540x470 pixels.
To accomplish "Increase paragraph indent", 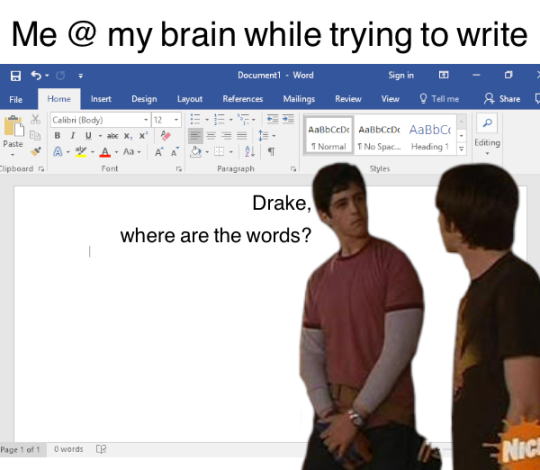I will click(288, 119).
